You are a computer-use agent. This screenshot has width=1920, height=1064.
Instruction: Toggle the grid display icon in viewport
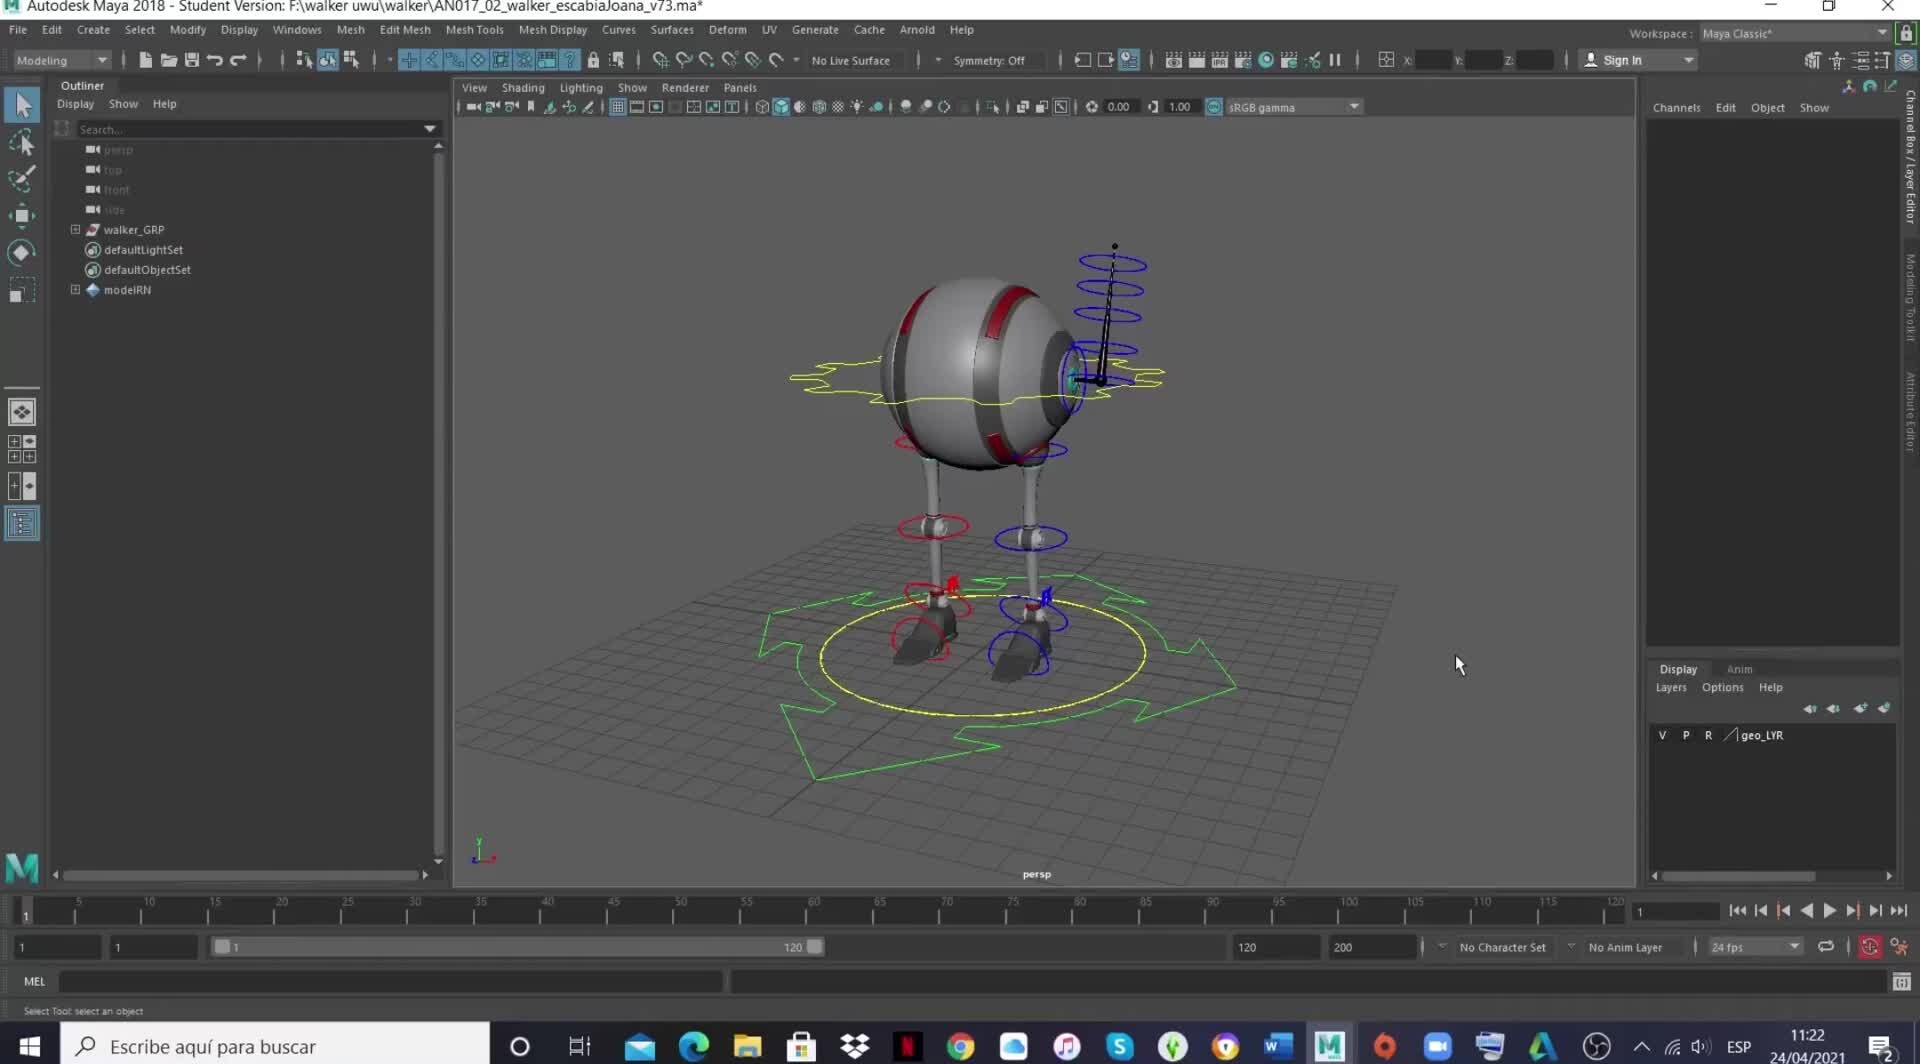click(617, 106)
